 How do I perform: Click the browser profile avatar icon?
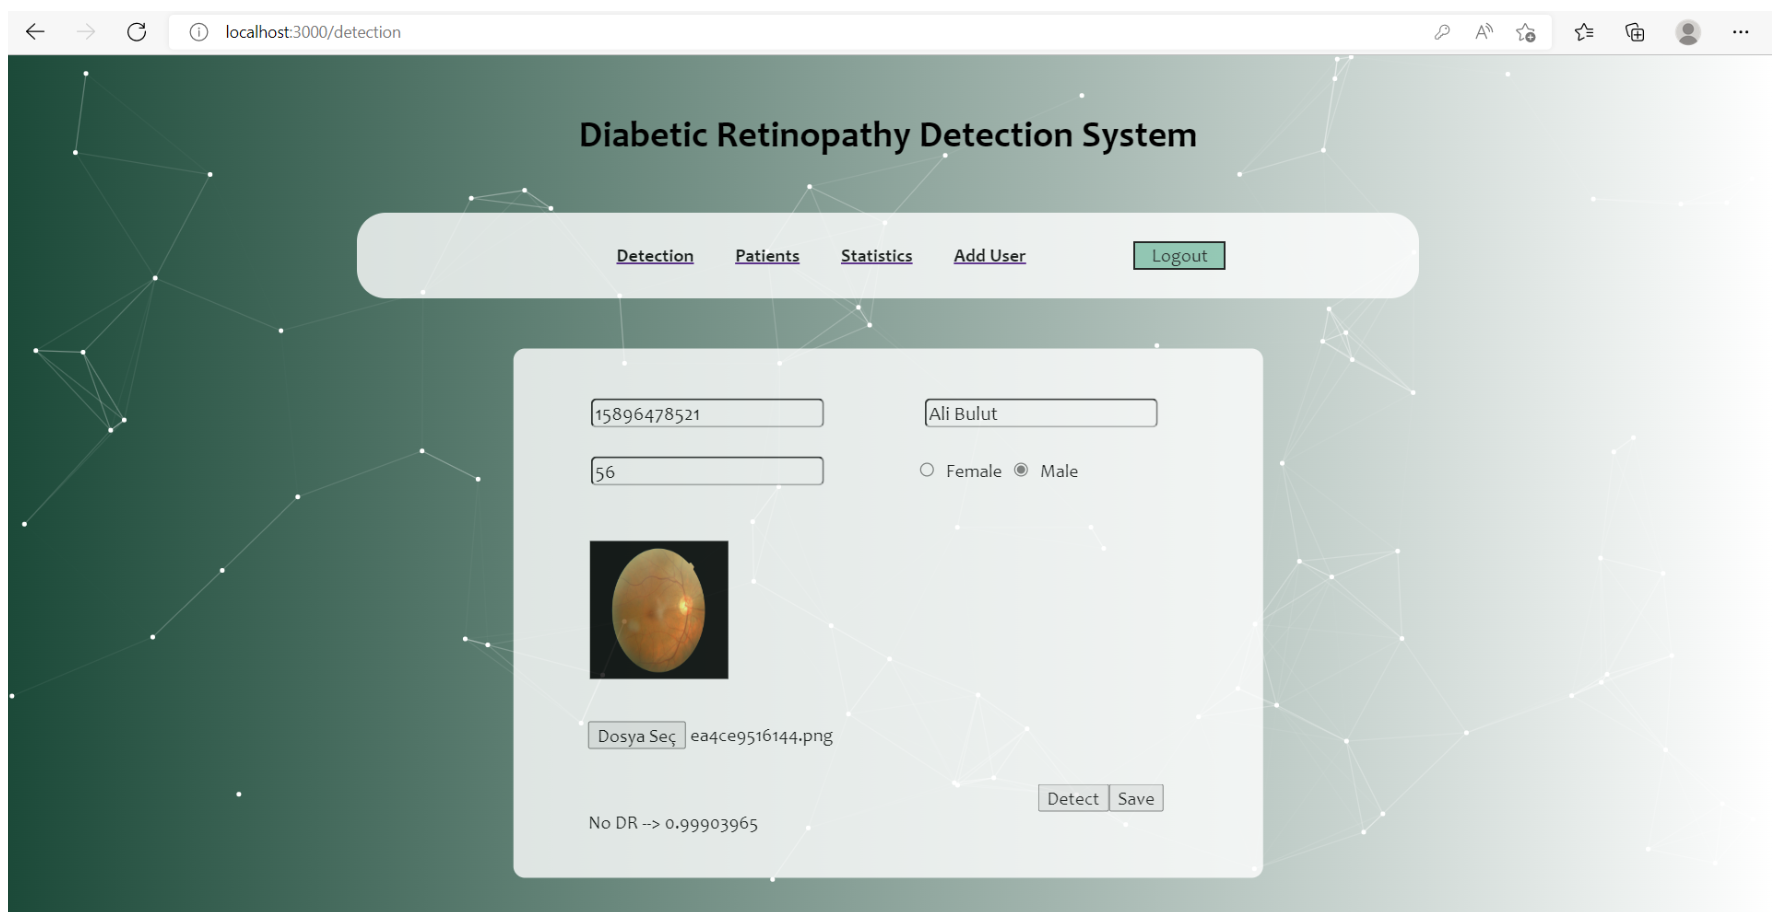1688,32
